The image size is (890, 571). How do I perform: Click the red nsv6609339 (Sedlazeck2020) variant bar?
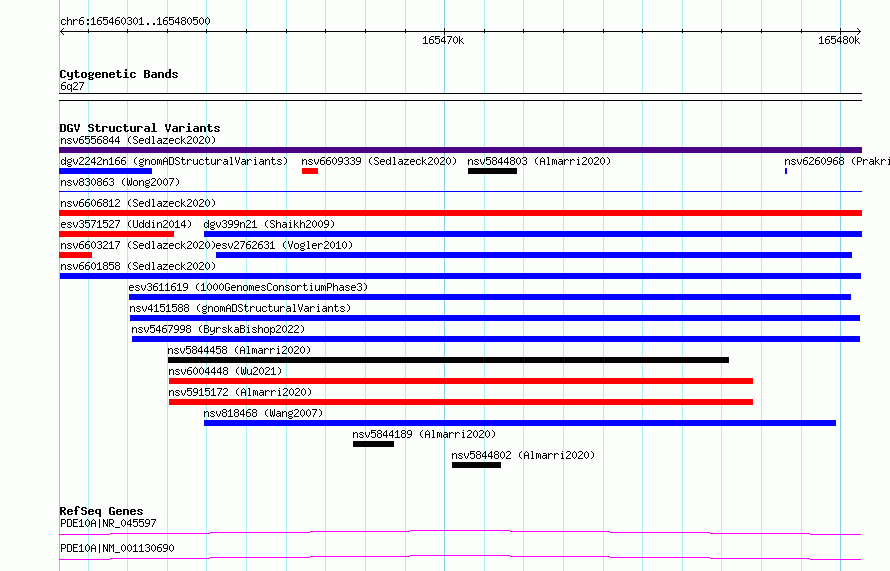pos(310,171)
